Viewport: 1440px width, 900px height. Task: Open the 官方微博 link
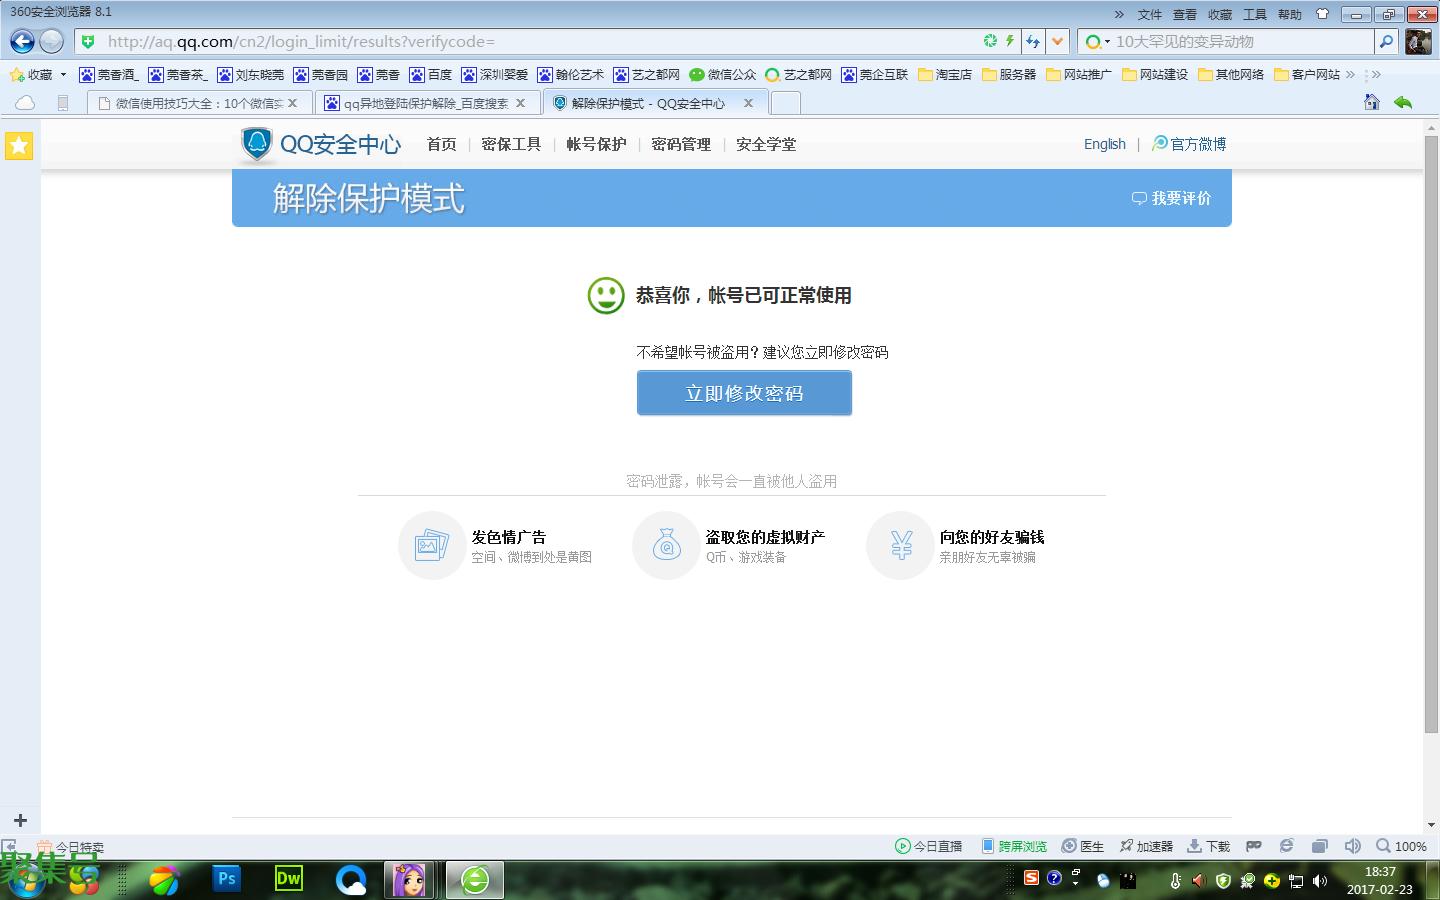click(x=1189, y=144)
